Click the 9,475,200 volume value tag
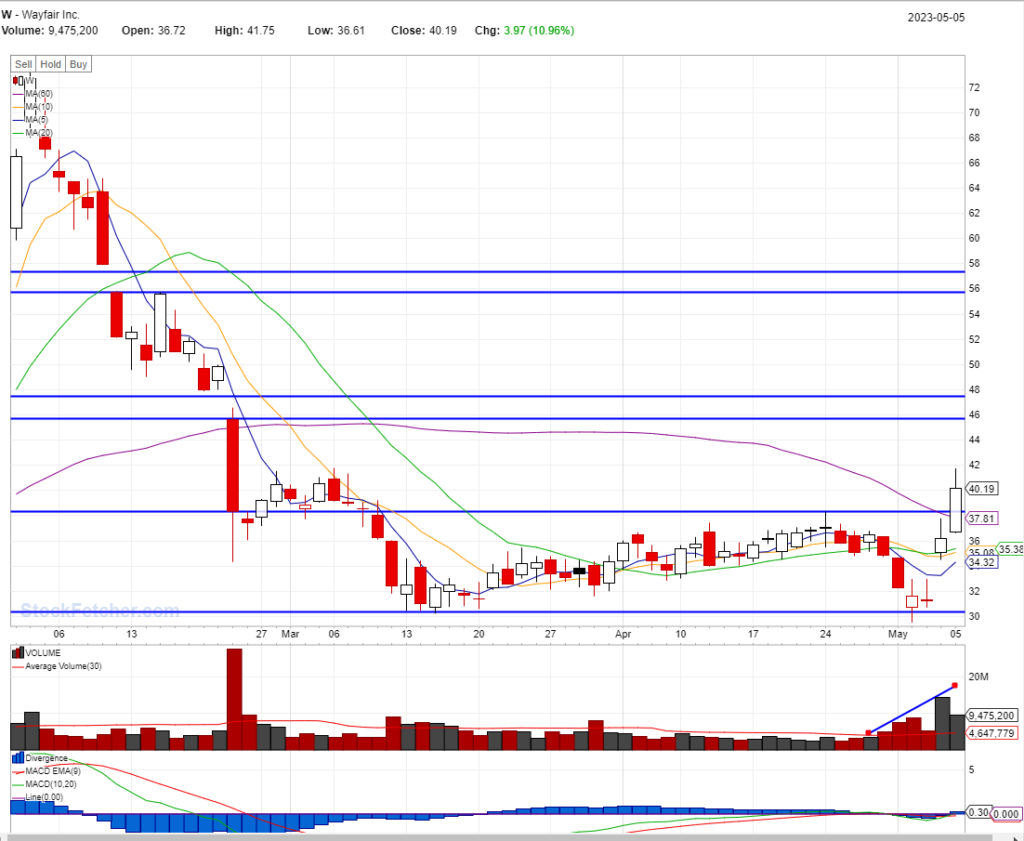The height and width of the screenshot is (841, 1024). [992, 716]
